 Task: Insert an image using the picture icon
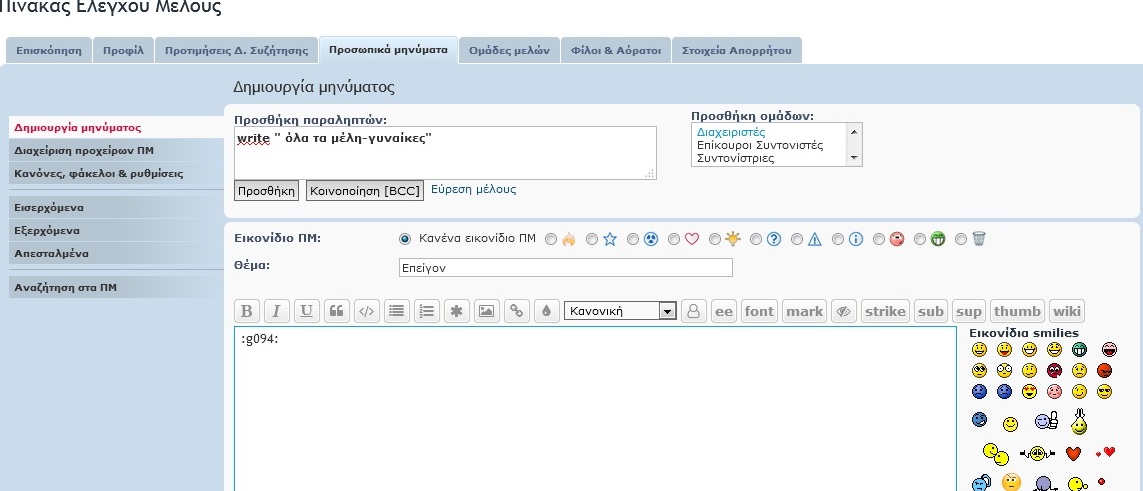coord(487,311)
